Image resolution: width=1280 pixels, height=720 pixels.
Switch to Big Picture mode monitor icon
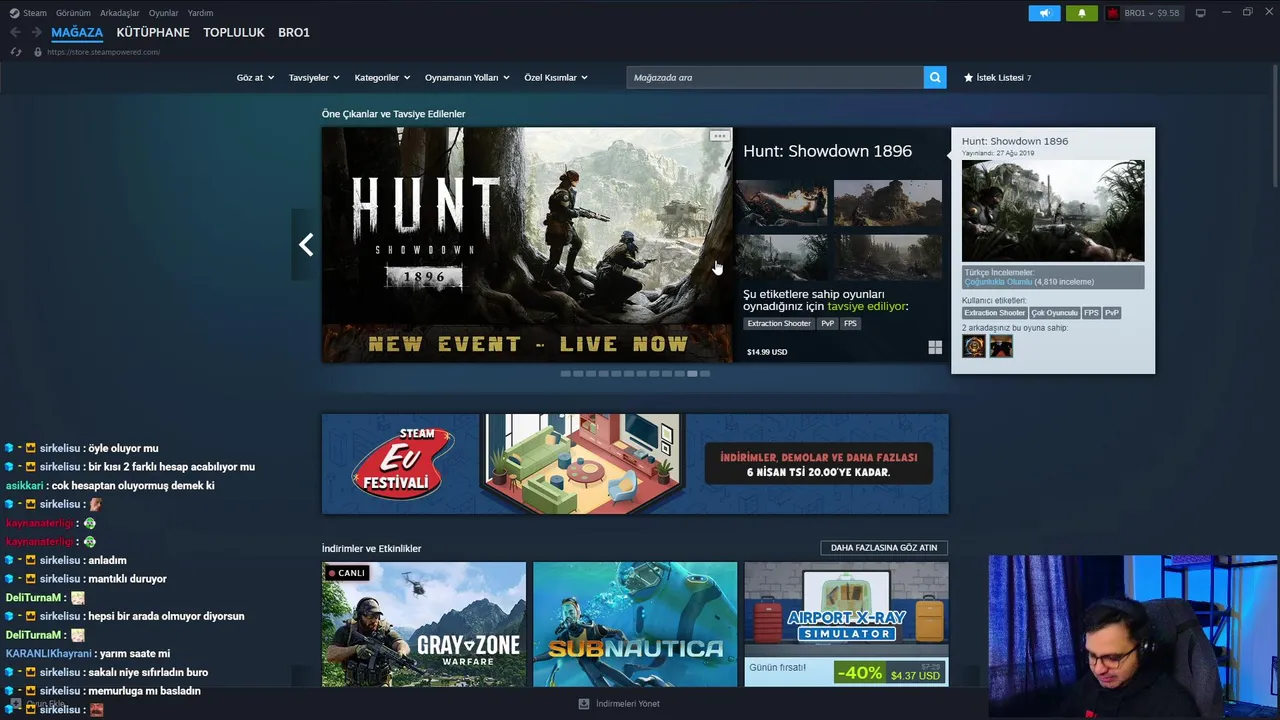(1201, 13)
